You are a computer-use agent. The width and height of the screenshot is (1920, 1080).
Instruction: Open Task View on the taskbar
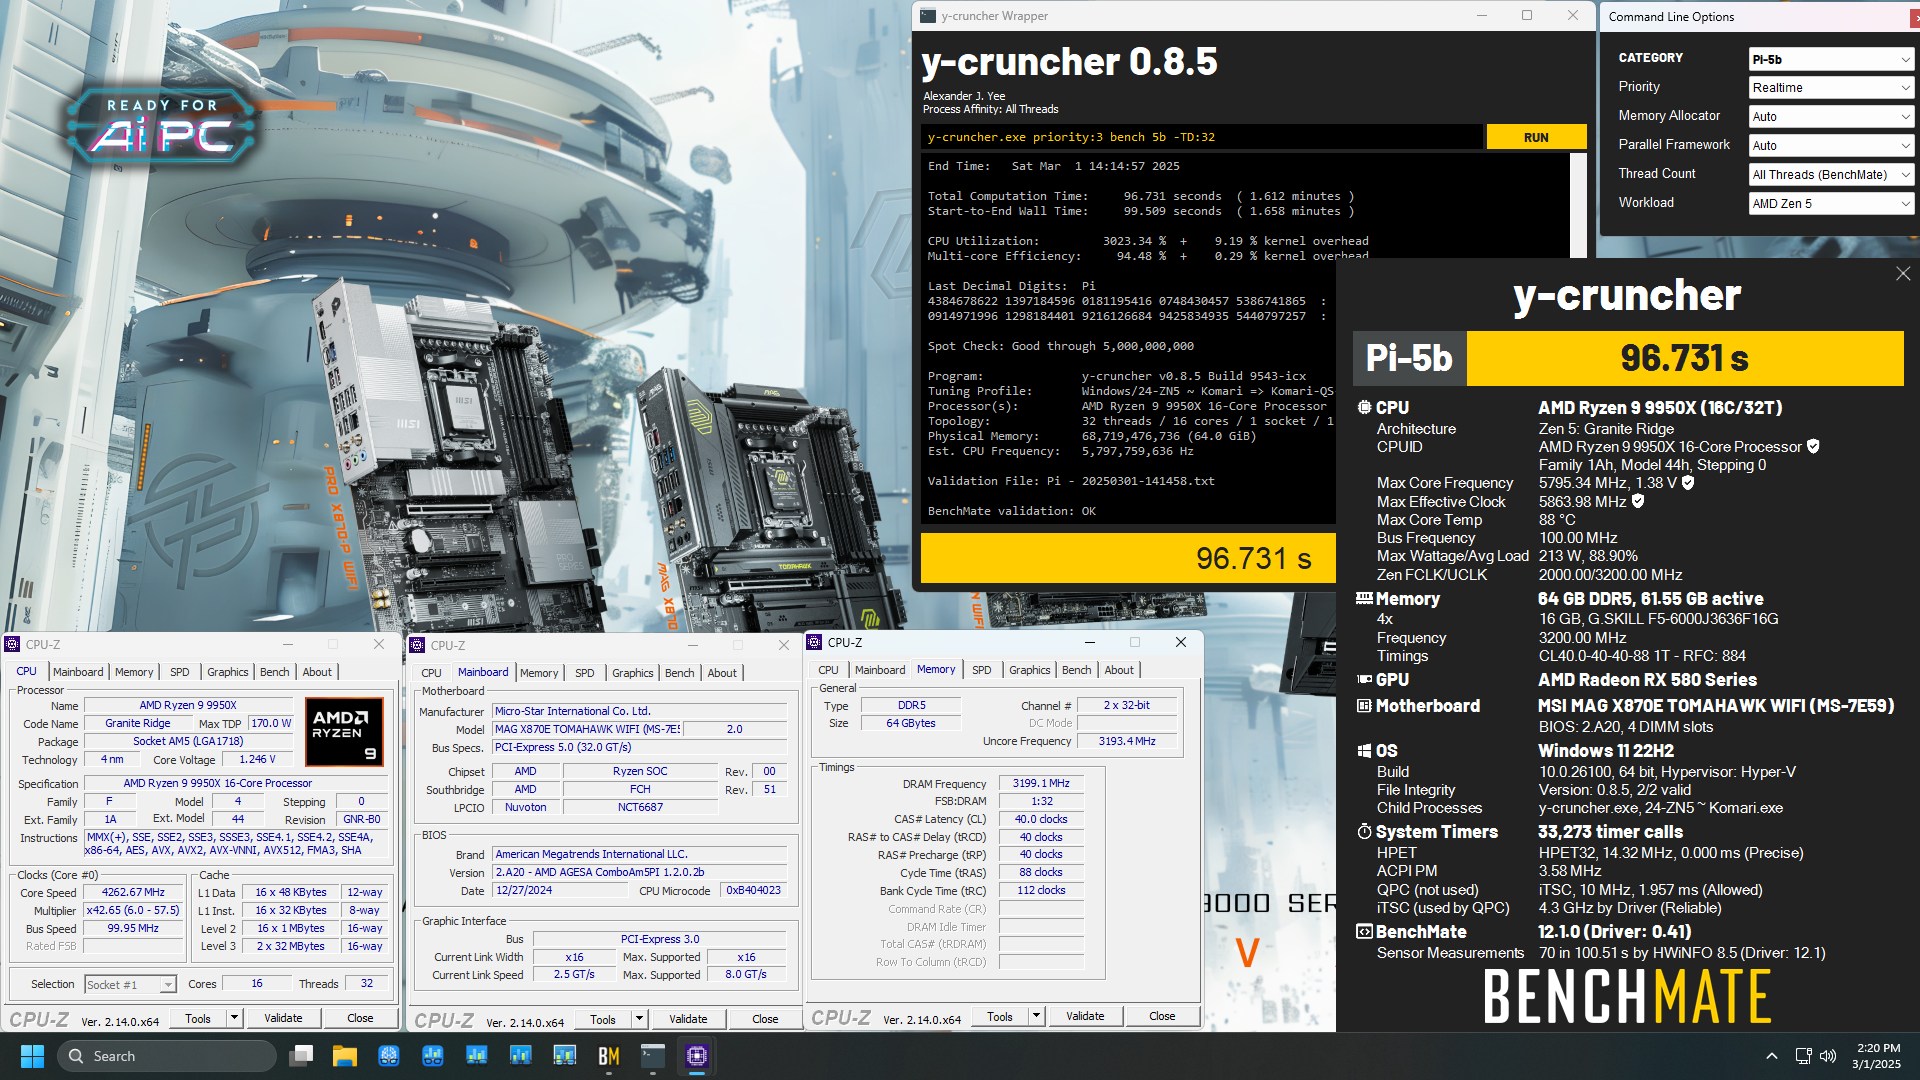pyautogui.click(x=301, y=1056)
